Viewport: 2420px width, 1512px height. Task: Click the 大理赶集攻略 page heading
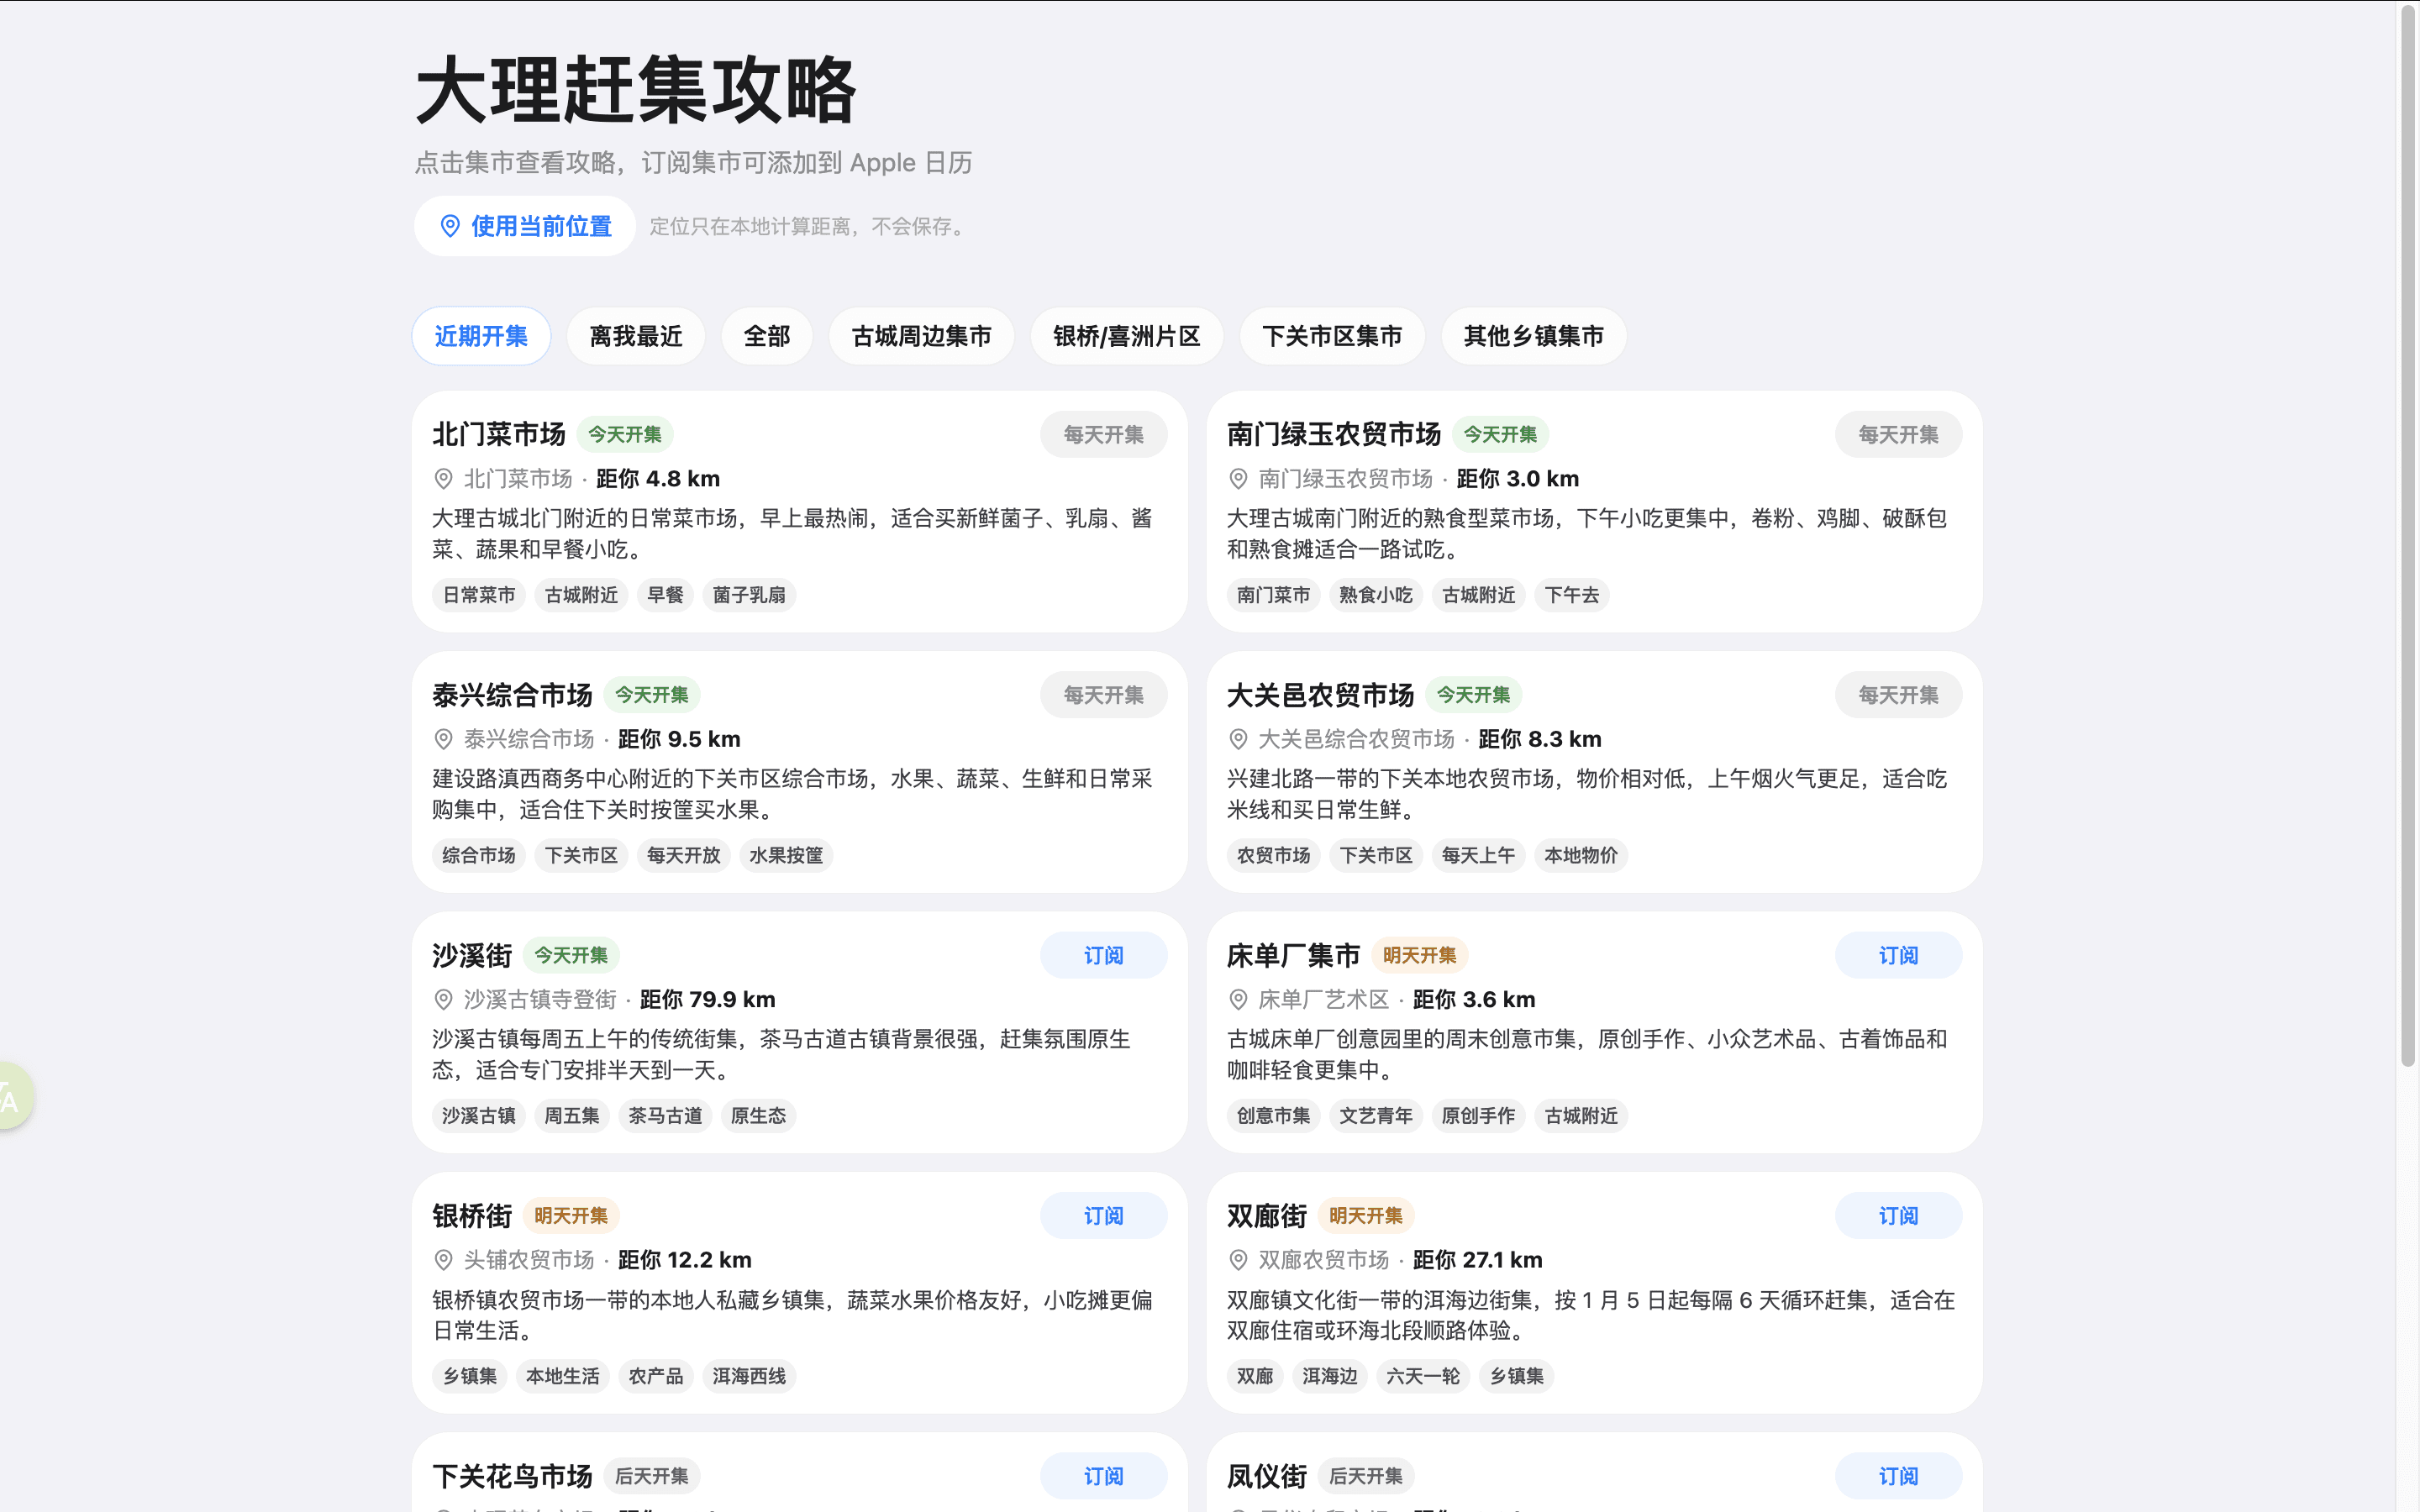[636, 90]
